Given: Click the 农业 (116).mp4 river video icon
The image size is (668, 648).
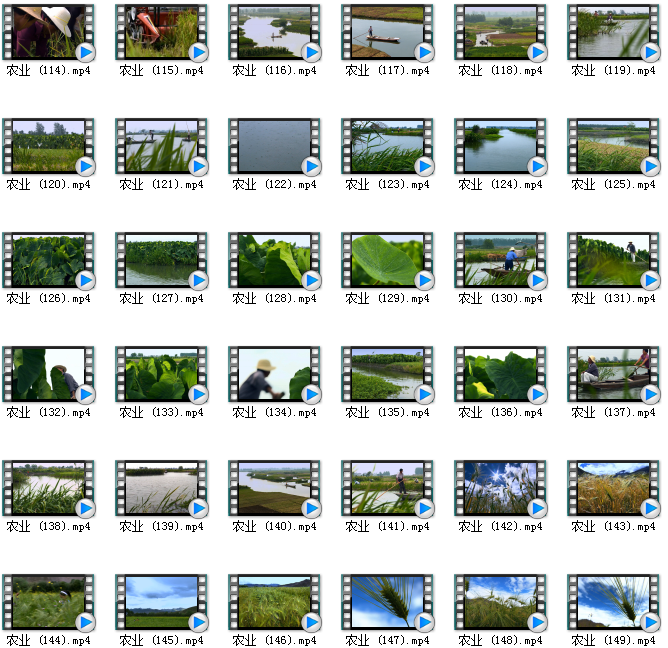Looking at the screenshot, I should click(274, 32).
